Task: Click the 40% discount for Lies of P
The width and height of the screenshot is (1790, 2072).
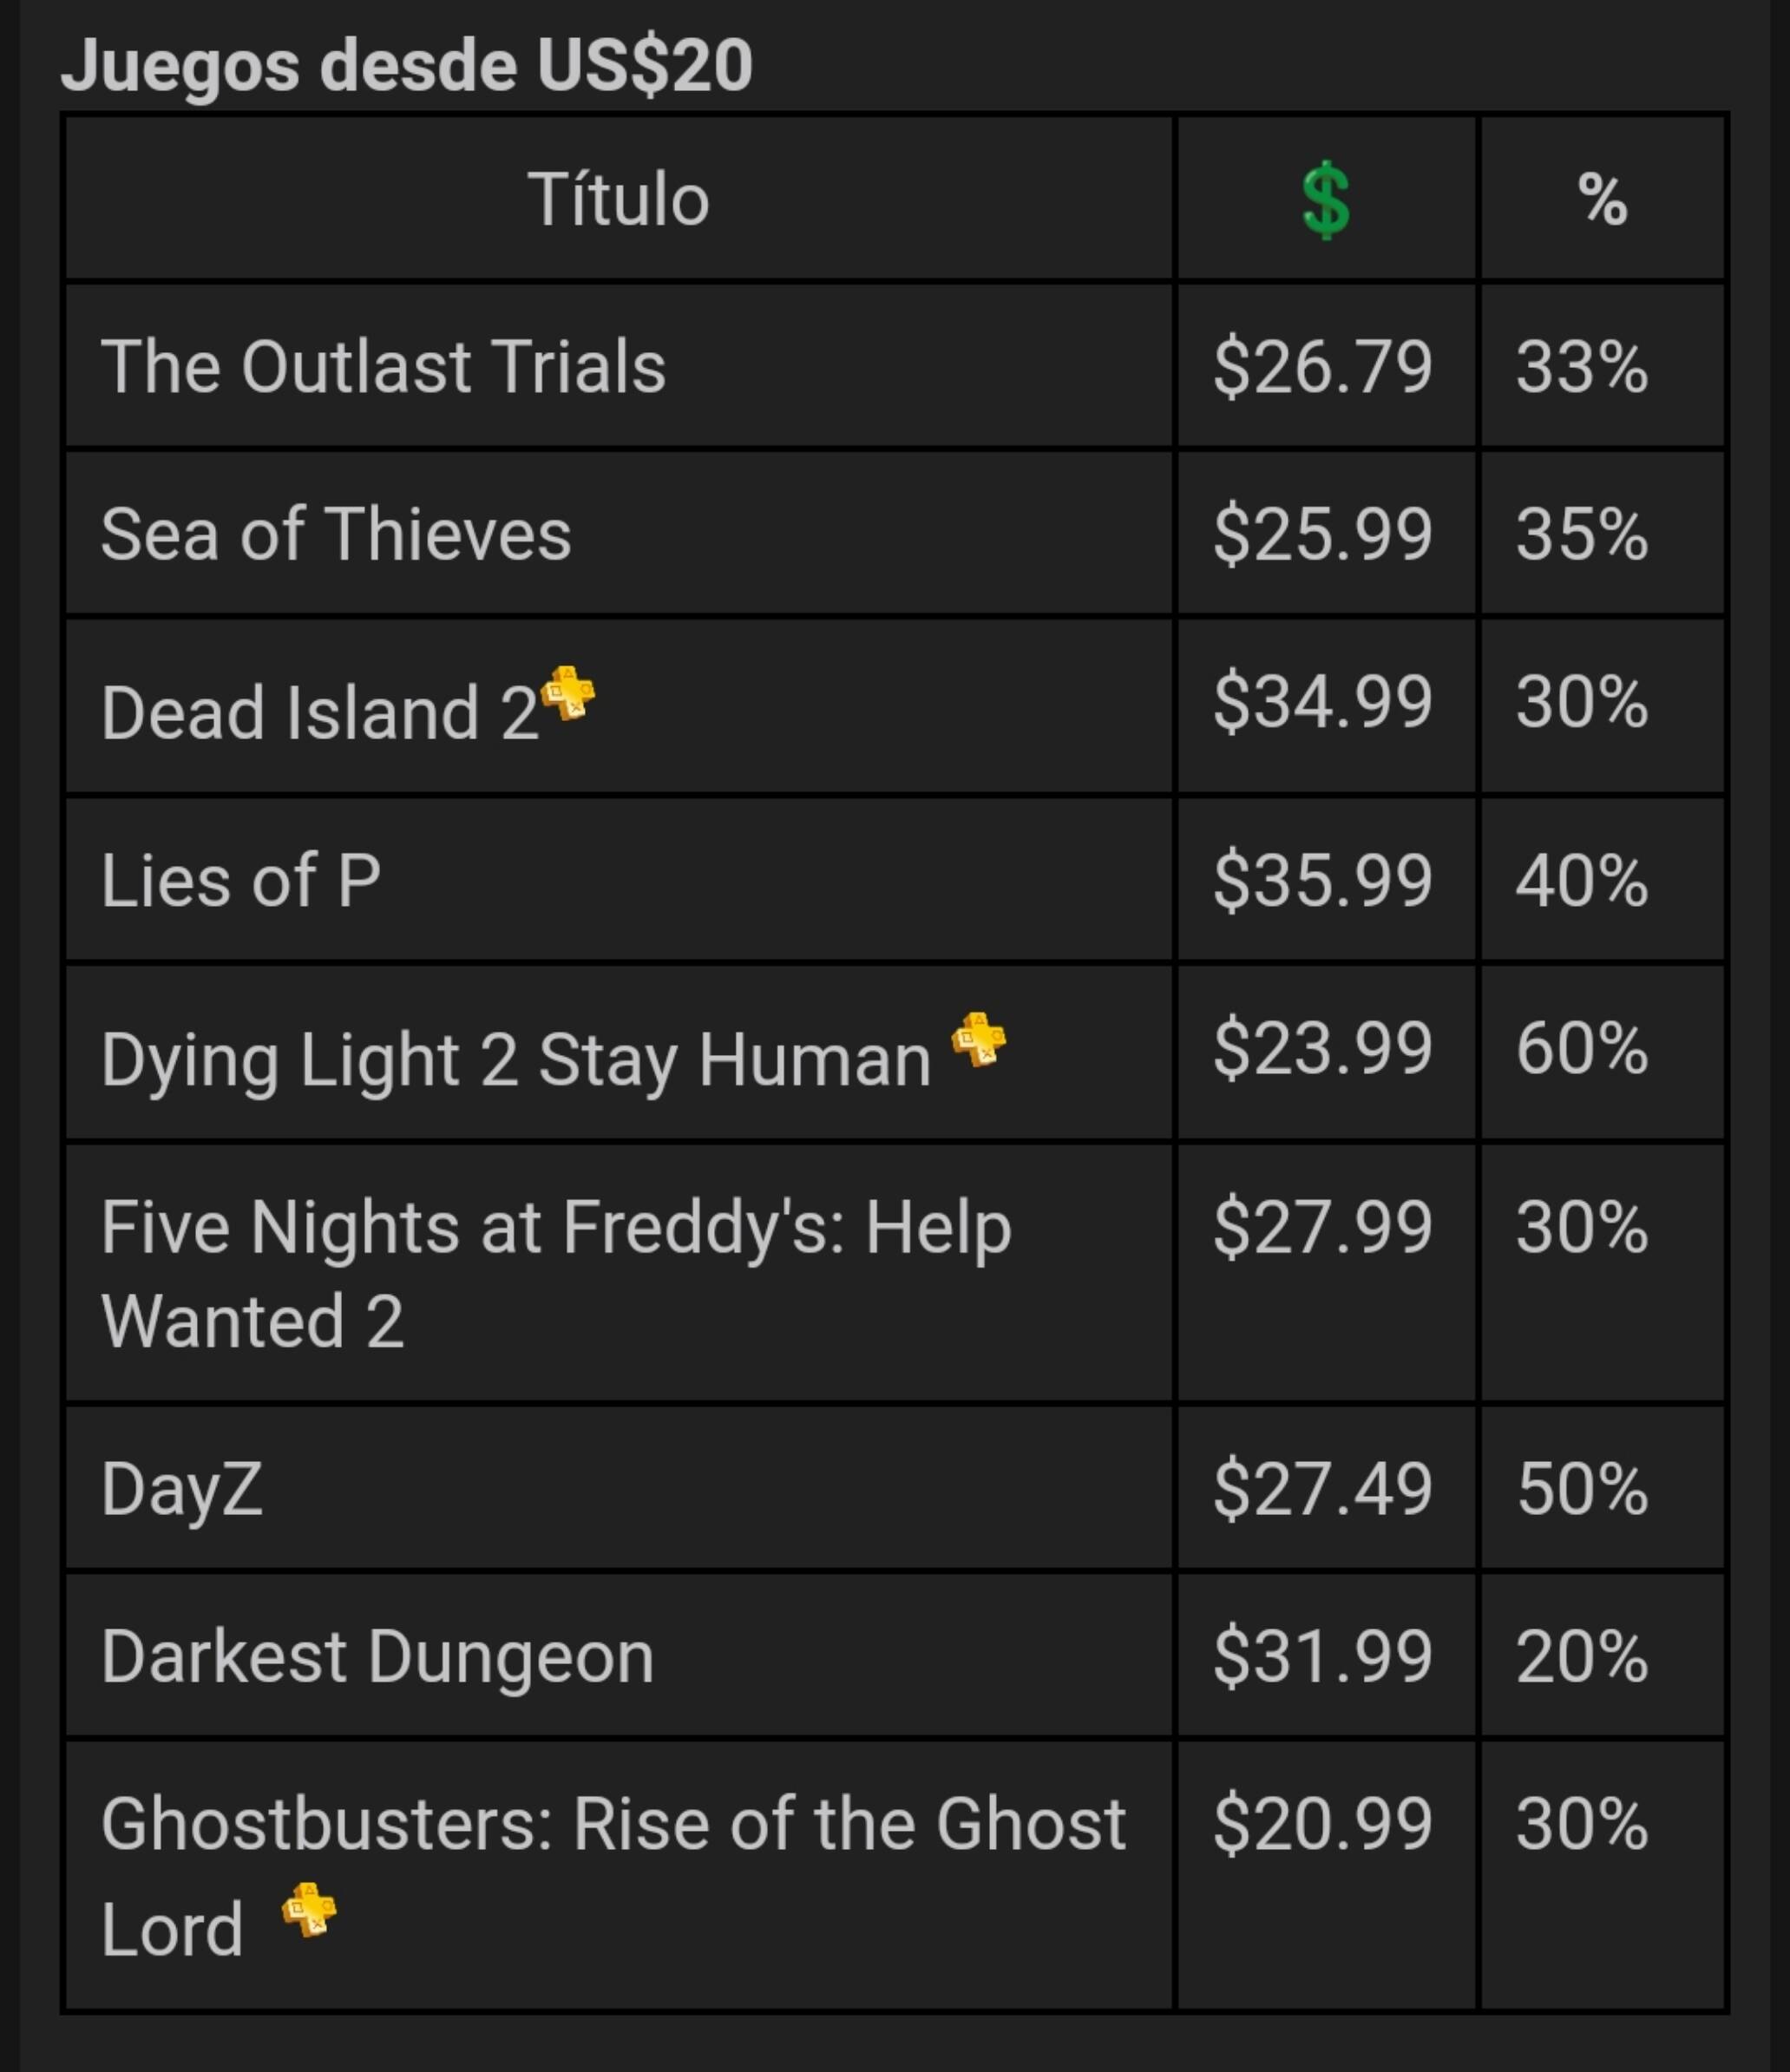Action: click(1582, 880)
